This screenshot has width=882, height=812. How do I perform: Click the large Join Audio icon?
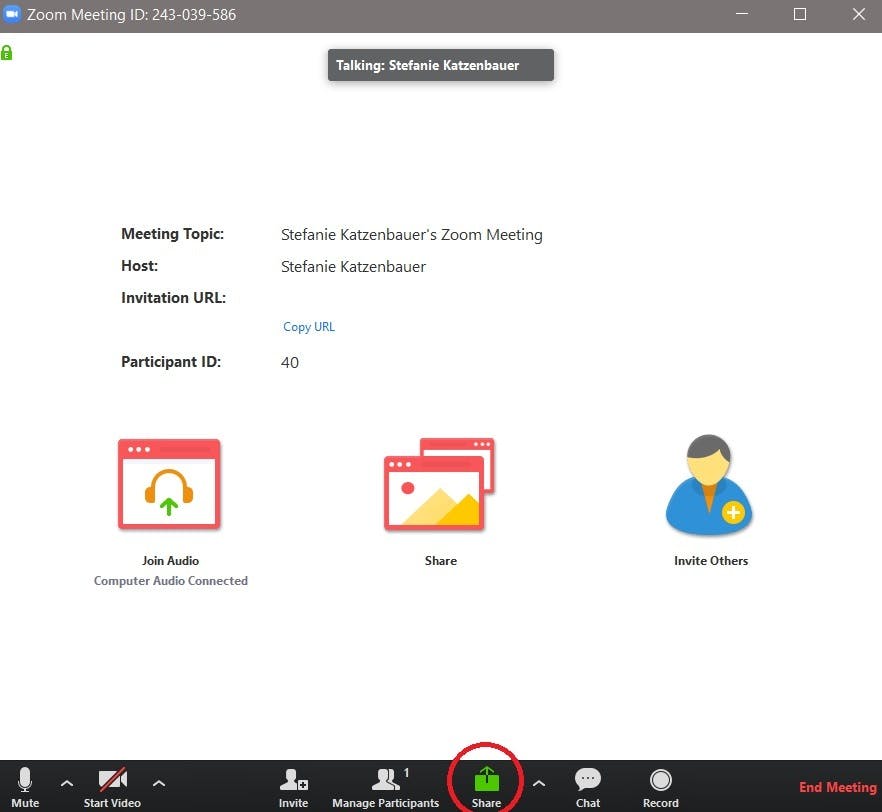[x=169, y=484]
